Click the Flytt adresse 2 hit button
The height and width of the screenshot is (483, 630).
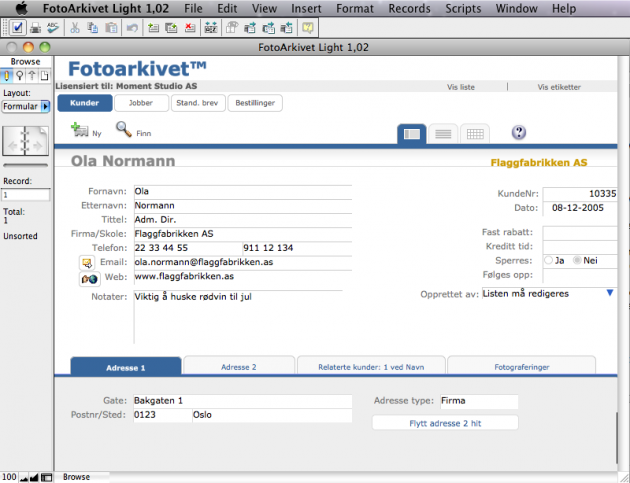point(445,423)
